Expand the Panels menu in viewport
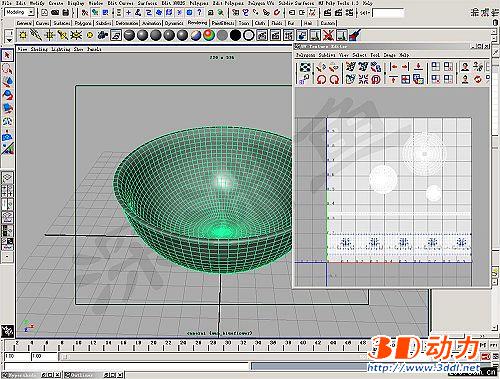 pyautogui.click(x=94, y=49)
